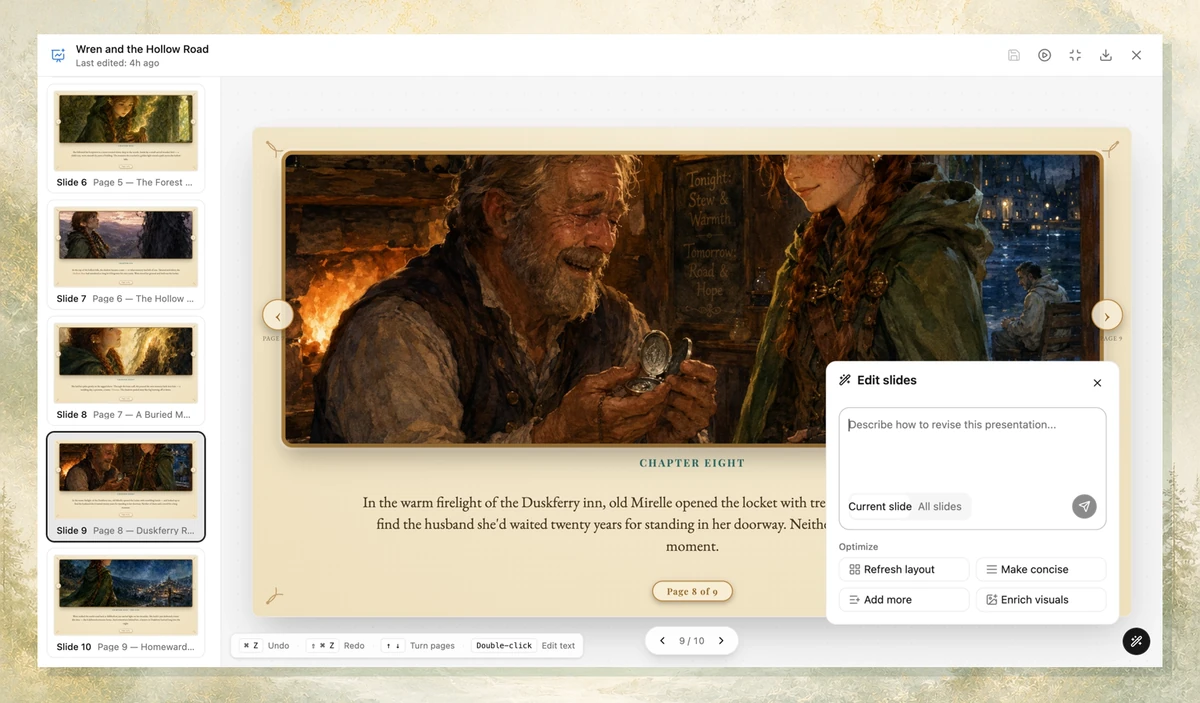
Task: Open Slide 7 Page 6 The Hollow thumbnail
Action: pos(126,255)
